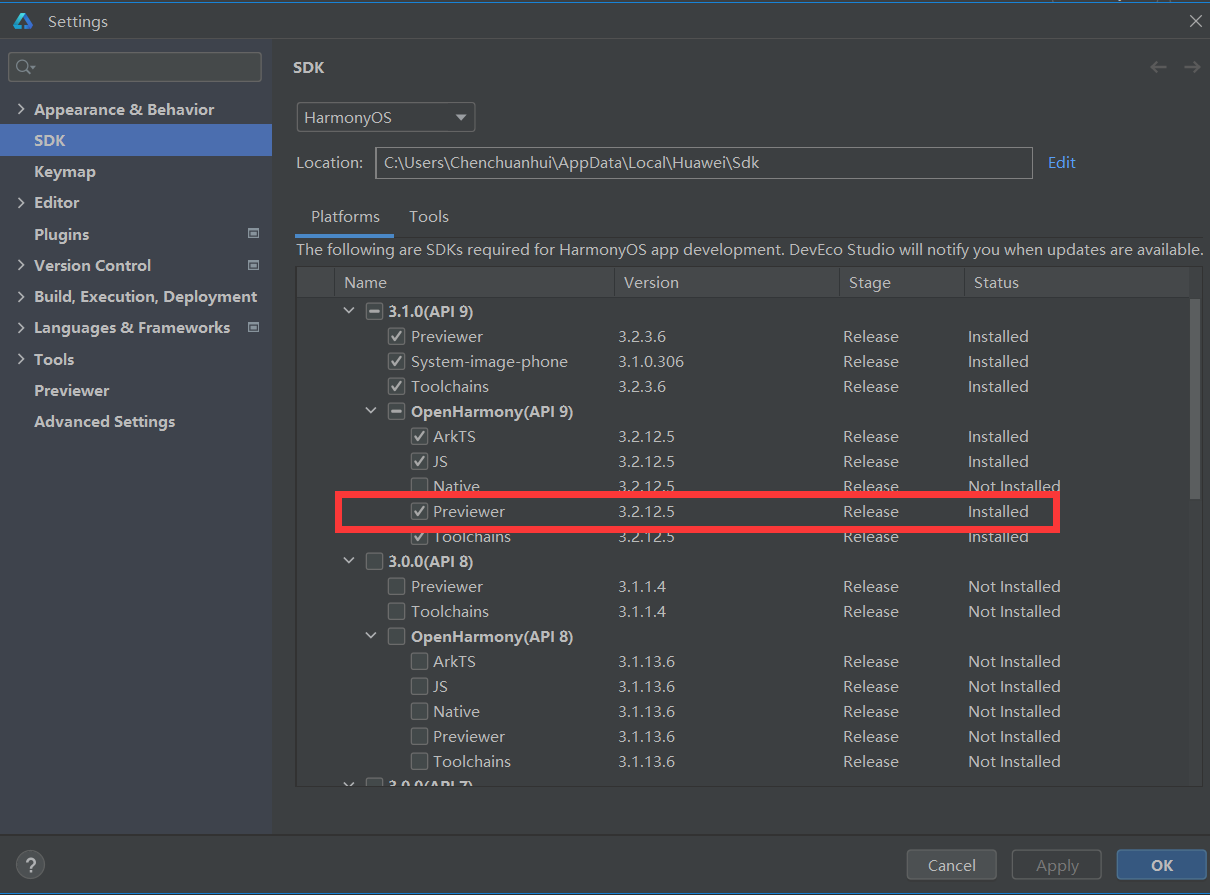Click project-level icon beside Plugins
The width and height of the screenshot is (1210, 895).
(253, 234)
